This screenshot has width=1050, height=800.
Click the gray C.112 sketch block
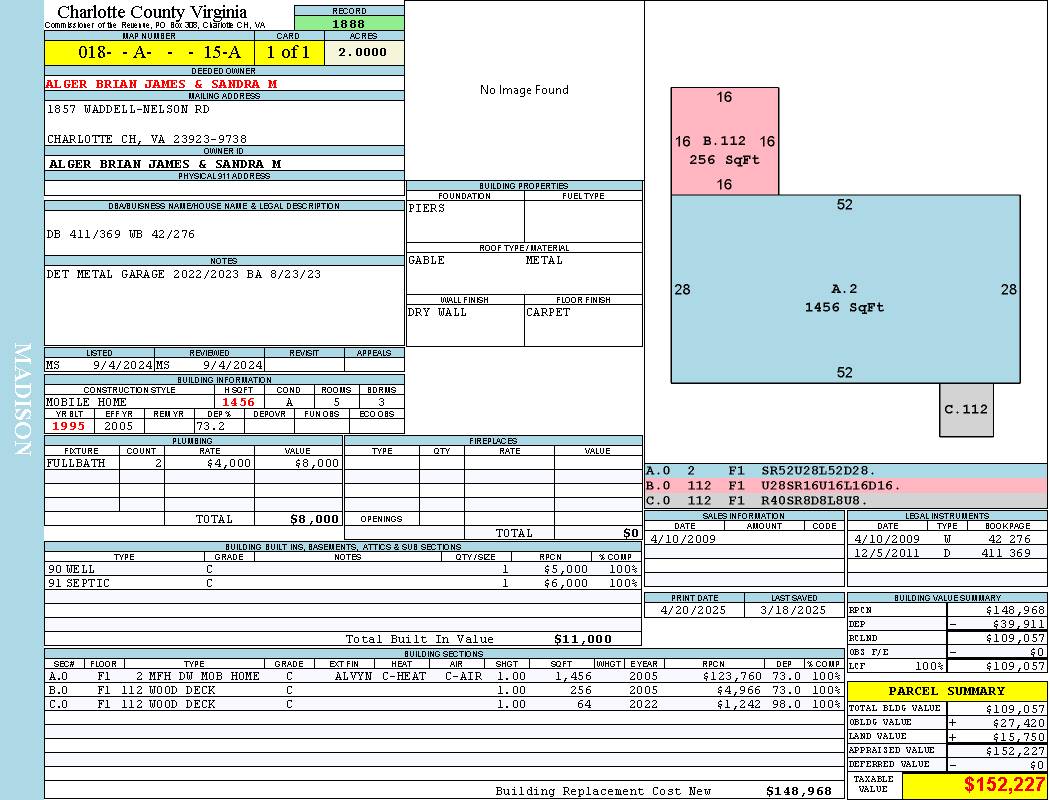pos(966,410)
